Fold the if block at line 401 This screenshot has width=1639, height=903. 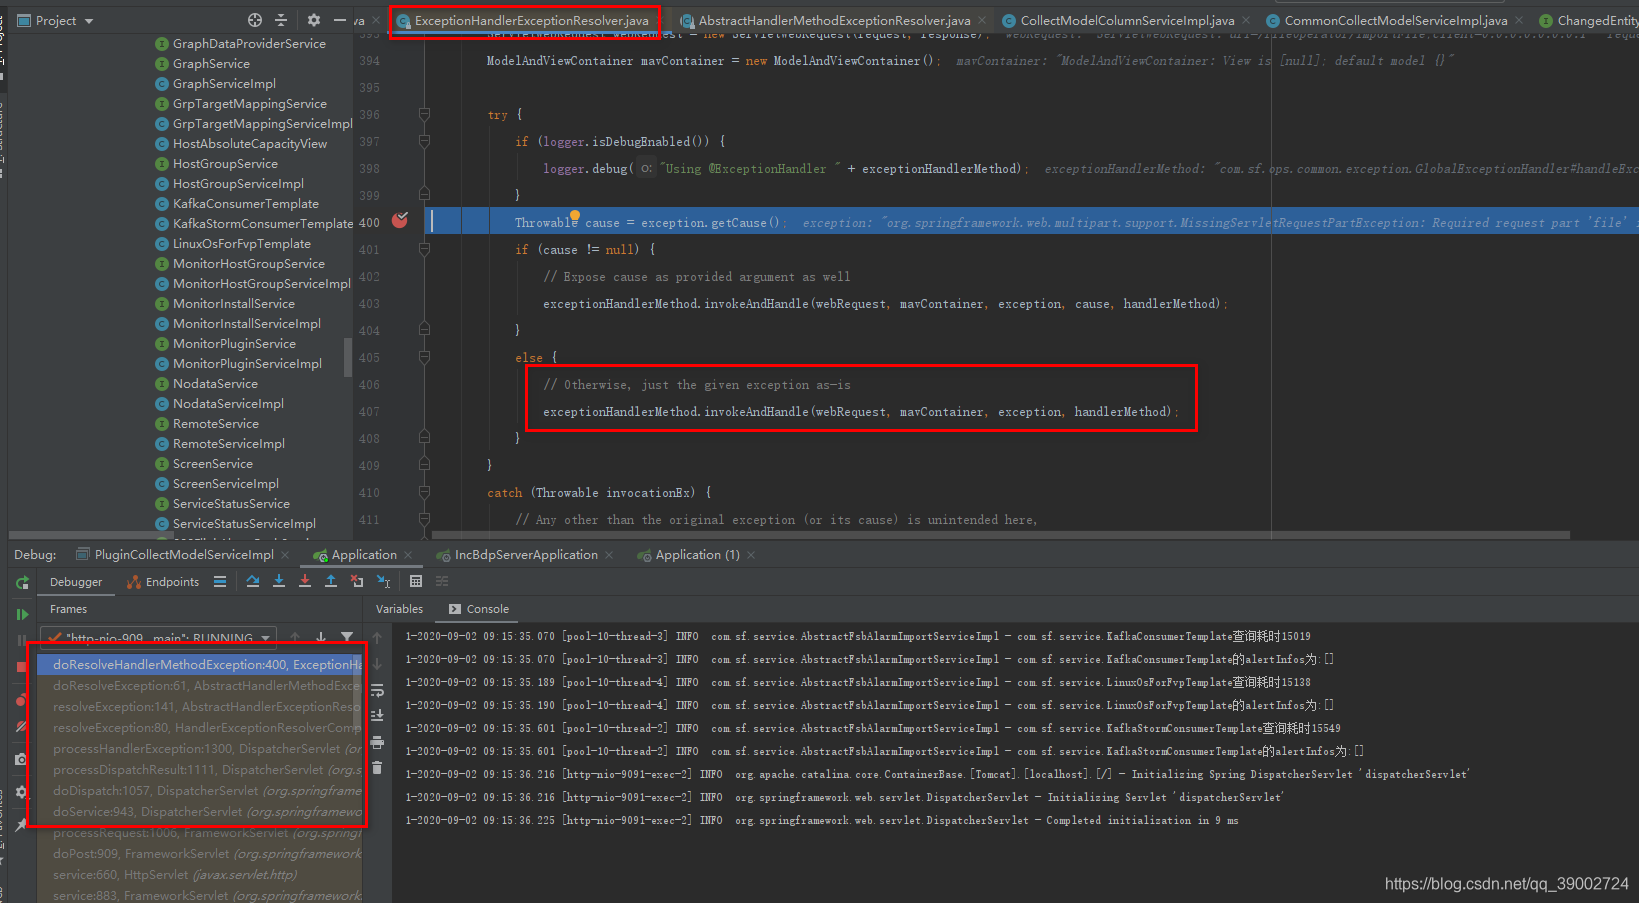424,249
